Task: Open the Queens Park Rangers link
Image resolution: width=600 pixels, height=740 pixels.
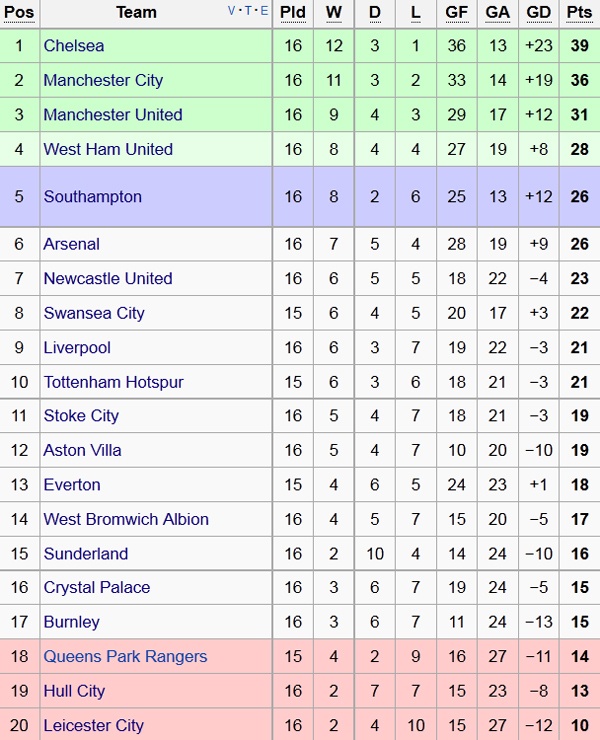Action: (125, 656)
